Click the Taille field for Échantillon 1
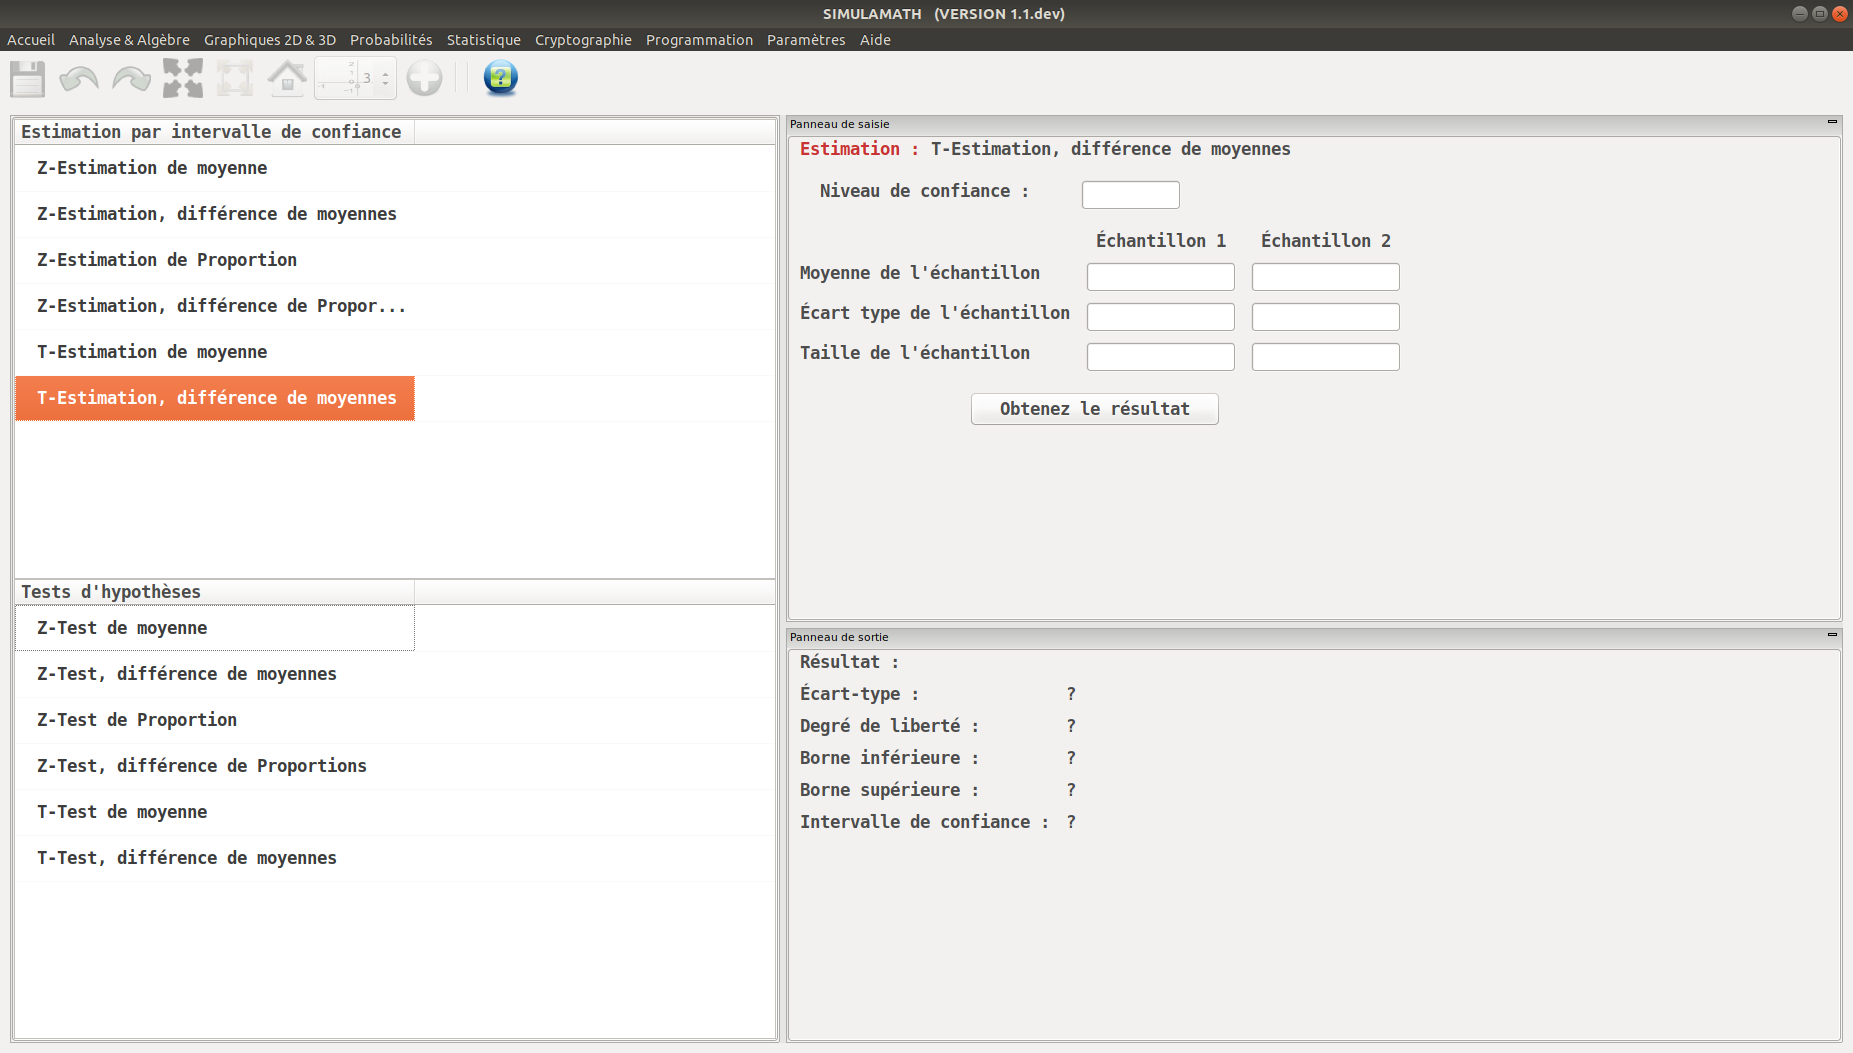Screen dimensions: 1853x1053 point(1160,356)
